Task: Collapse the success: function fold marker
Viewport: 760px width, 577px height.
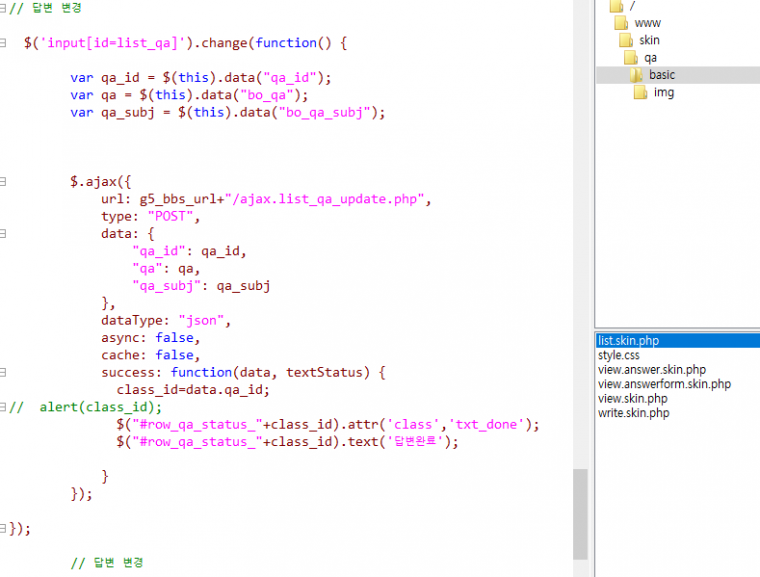Action: [x=4, y=372]
